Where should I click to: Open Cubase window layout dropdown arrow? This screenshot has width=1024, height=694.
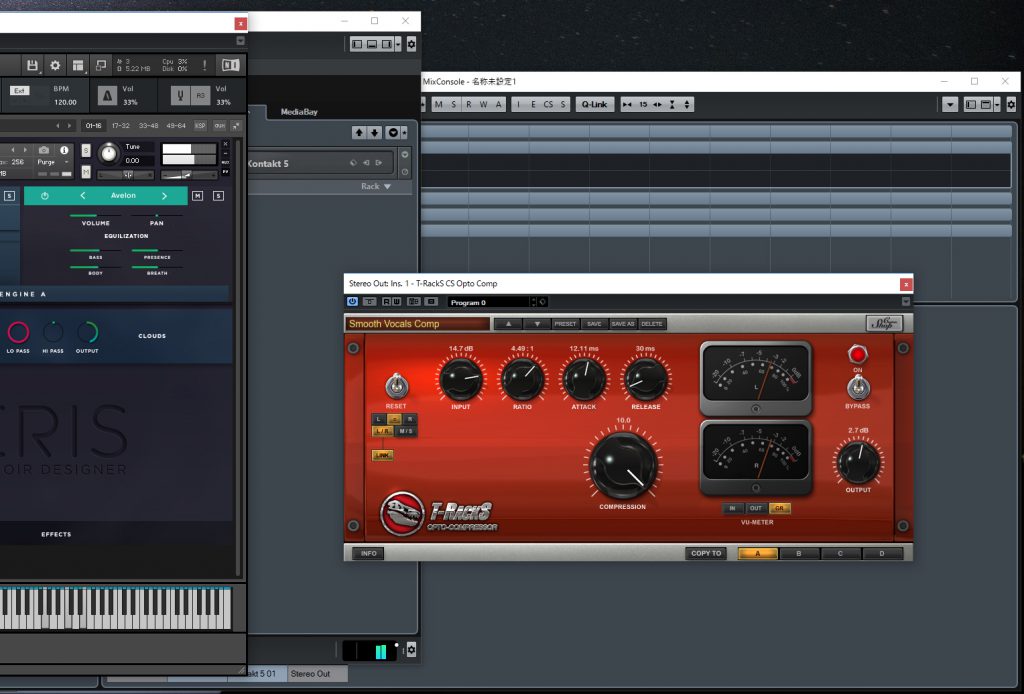pyautogui.click(x=398, y=44)
